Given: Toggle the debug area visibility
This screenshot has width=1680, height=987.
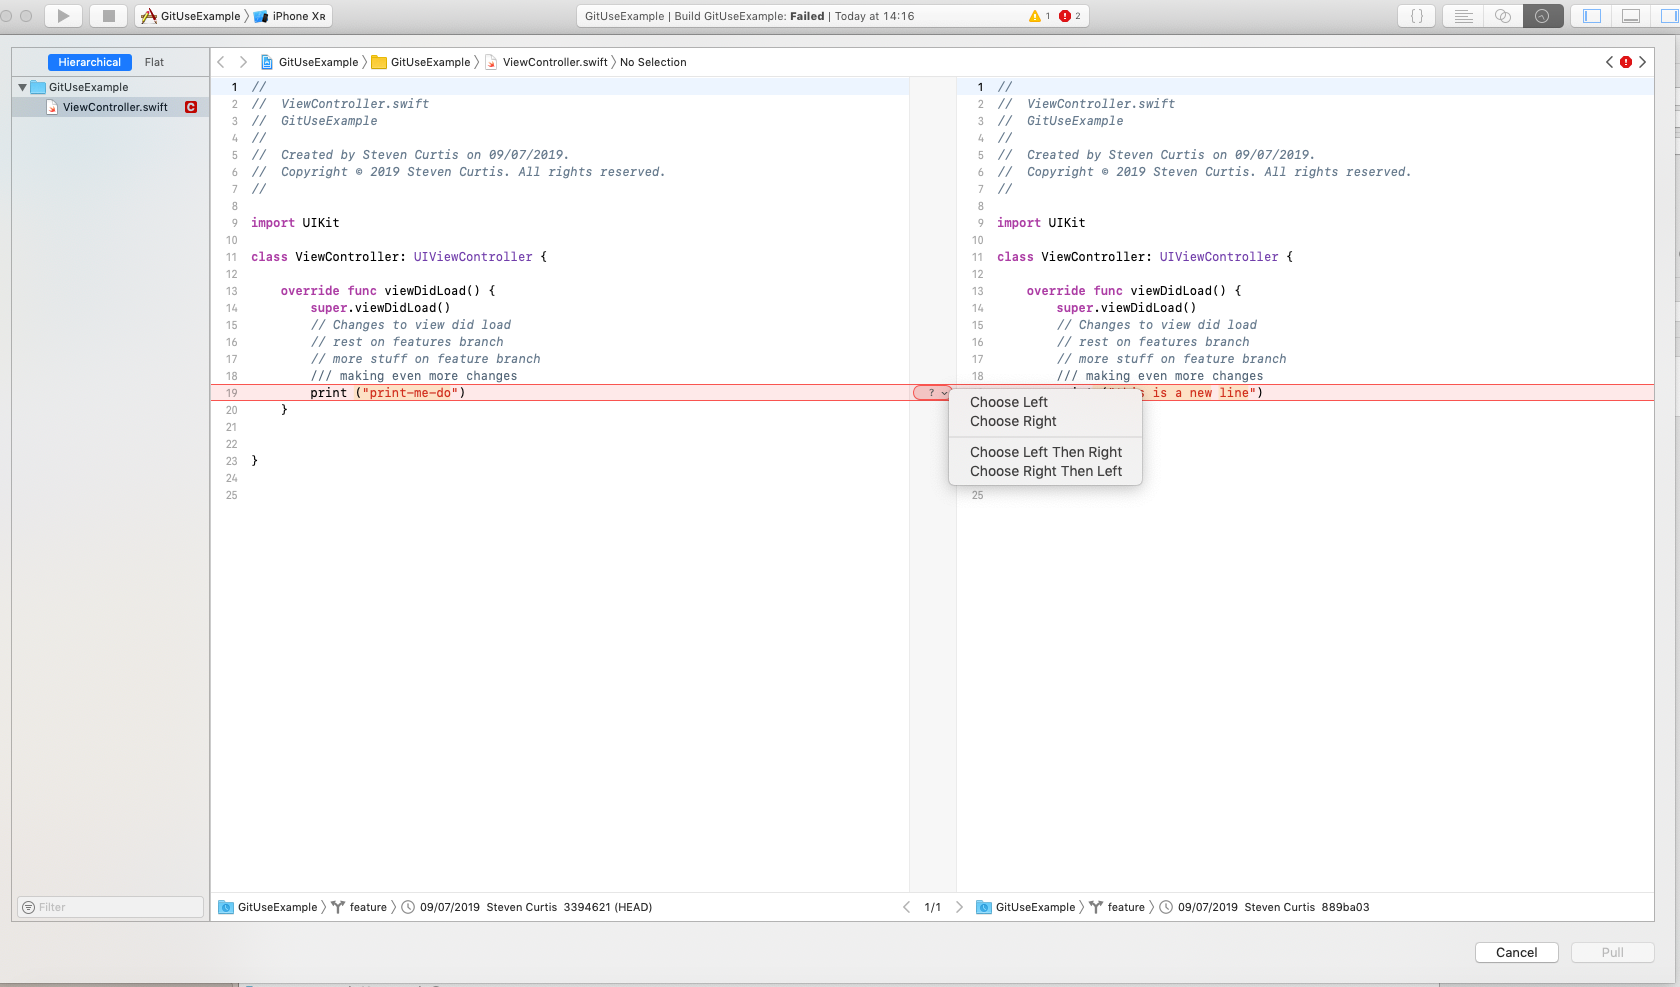Looking at the screenshot, I should click(1631, 16).
